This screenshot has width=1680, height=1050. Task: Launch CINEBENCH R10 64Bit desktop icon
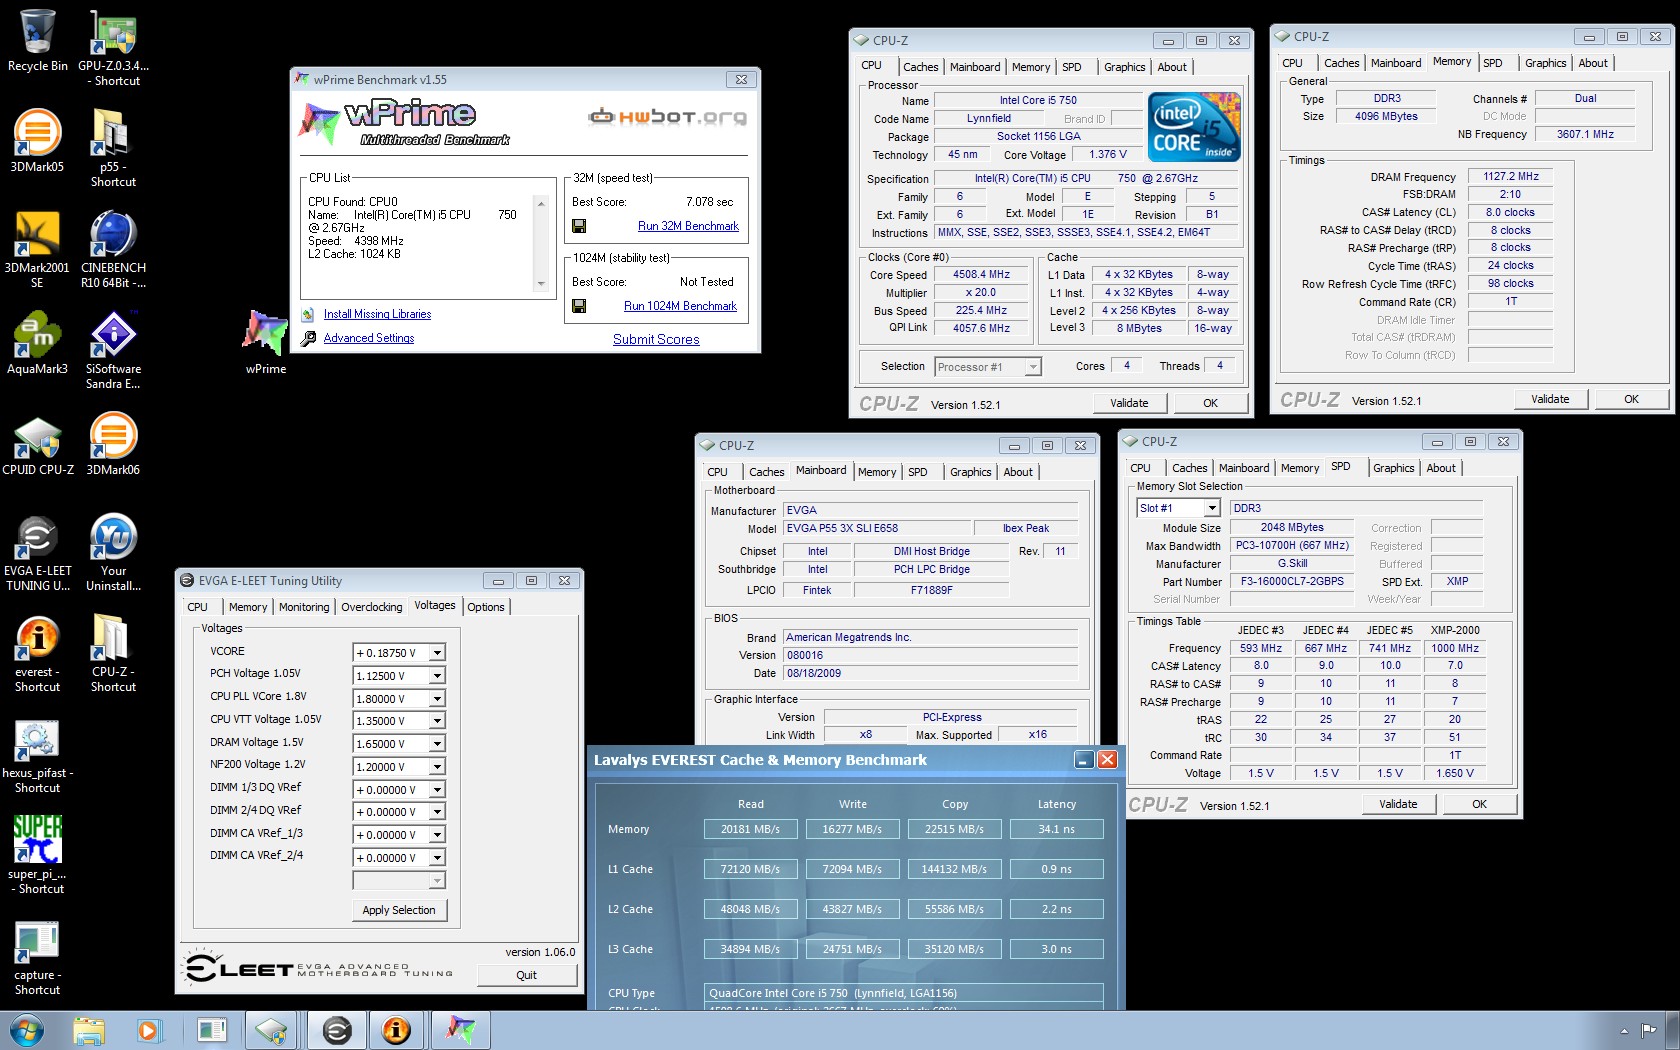pos(113,249)
